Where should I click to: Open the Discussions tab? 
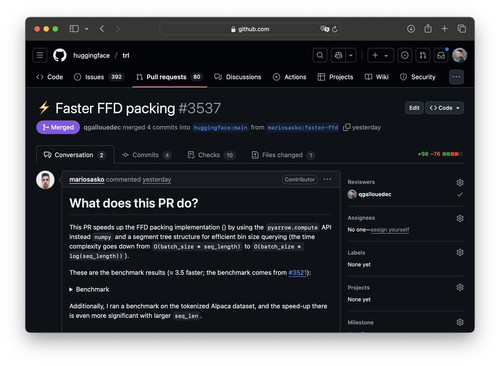click(238, 77)
